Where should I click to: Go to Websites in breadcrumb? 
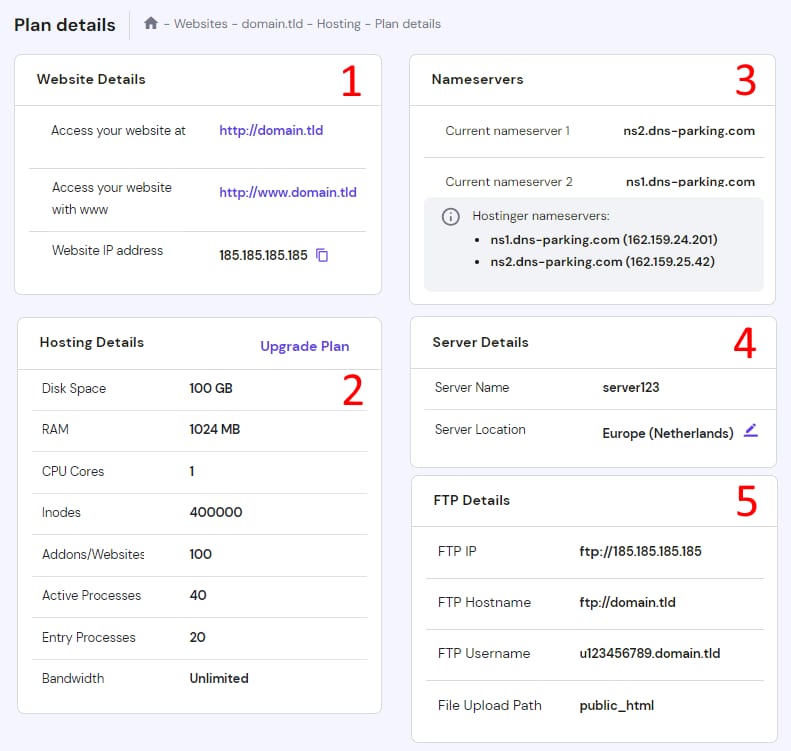click(201, 24)
